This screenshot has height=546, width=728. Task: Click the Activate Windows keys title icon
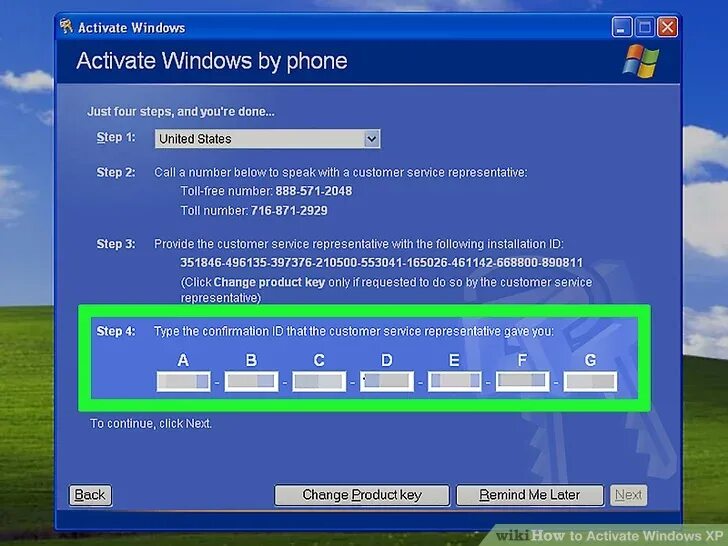pos(66,26)
